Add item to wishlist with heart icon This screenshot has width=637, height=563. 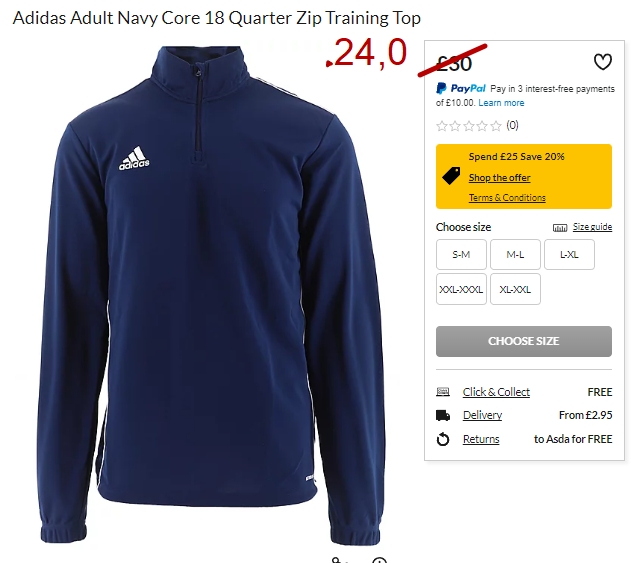[602, 62]
